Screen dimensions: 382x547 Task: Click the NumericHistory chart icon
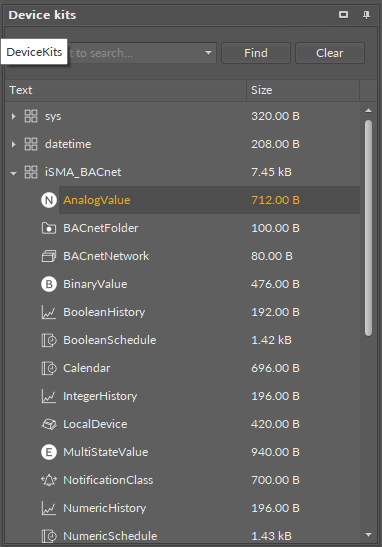tap(49, 508)
